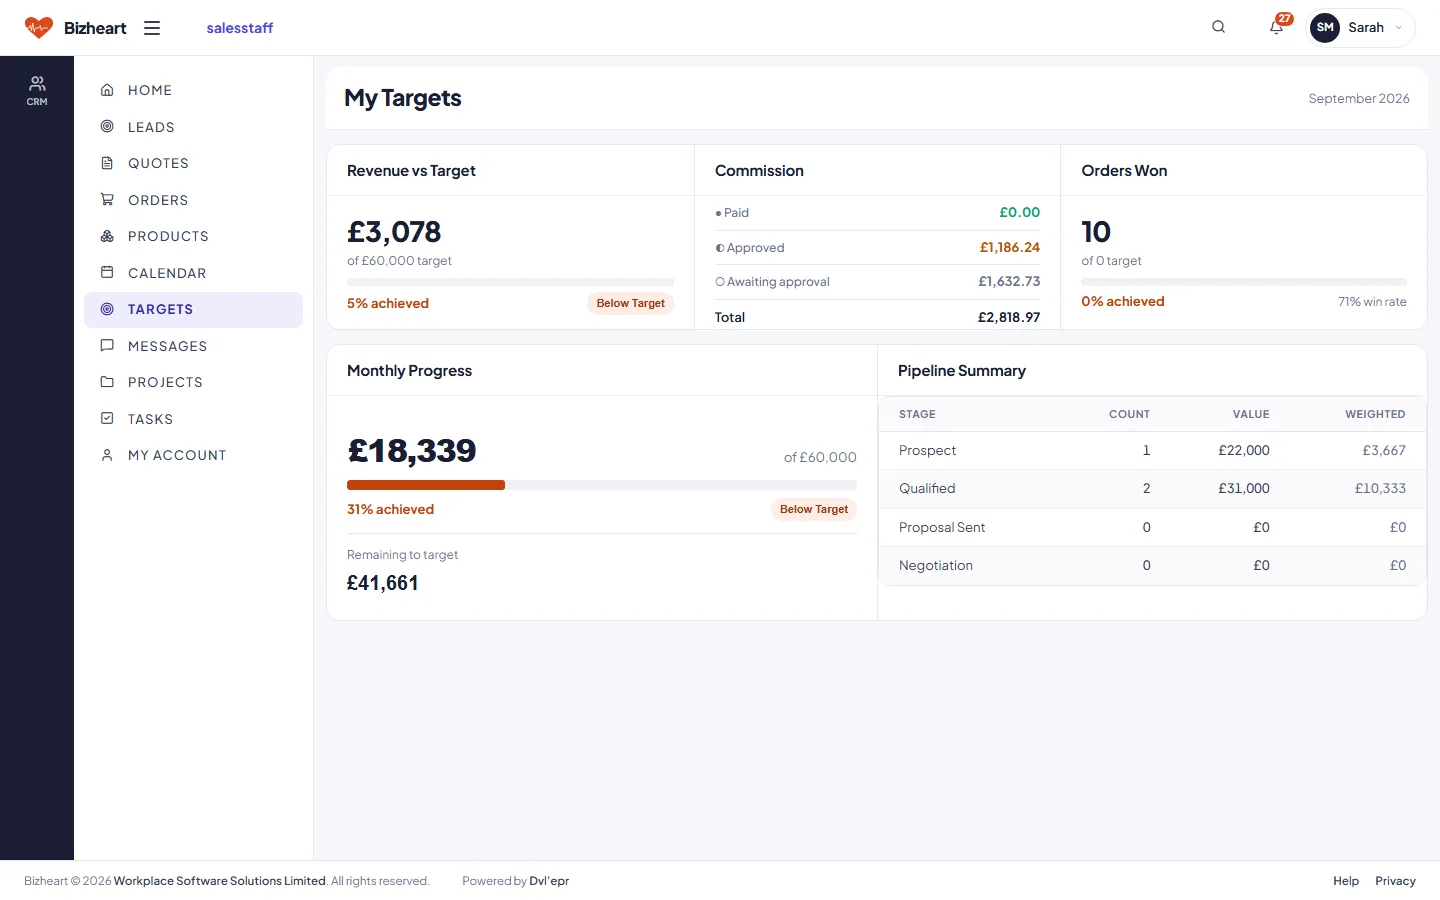Click the Monthly Progress bar
The width and height of the screenshot is (1440, 900).
[602, 485]
